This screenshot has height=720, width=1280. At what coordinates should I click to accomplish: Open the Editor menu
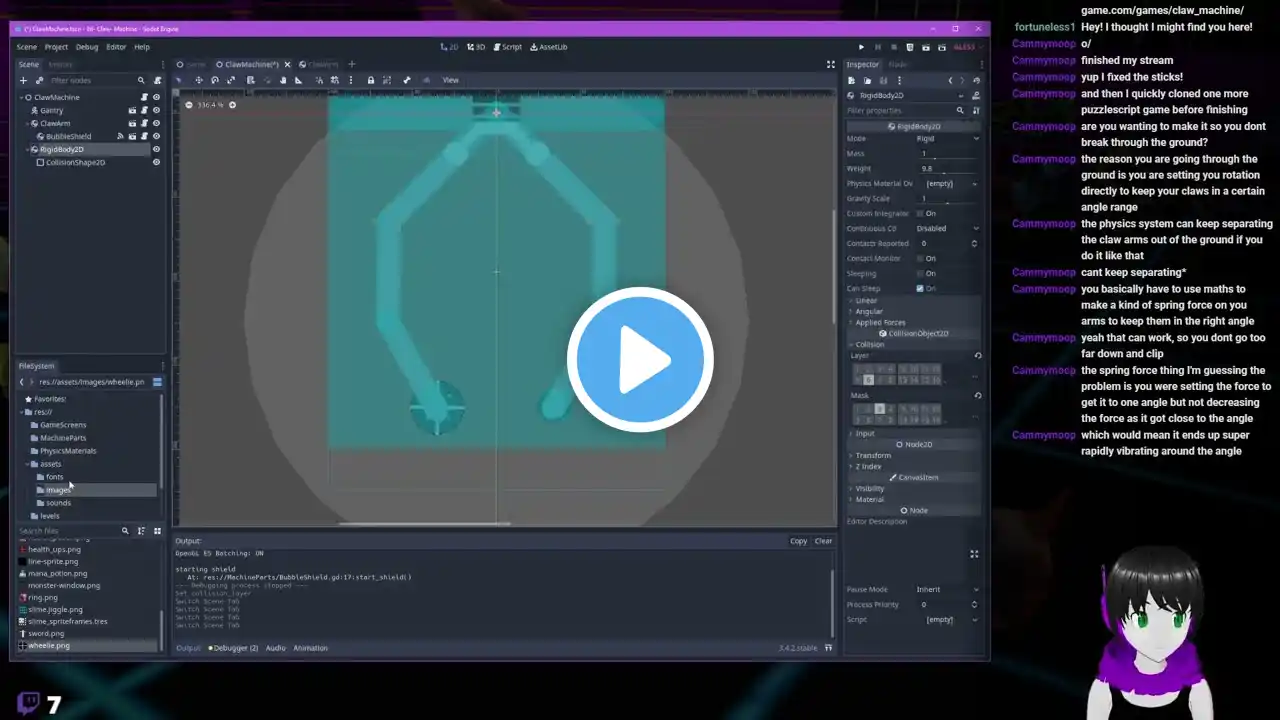click(116, 47)
